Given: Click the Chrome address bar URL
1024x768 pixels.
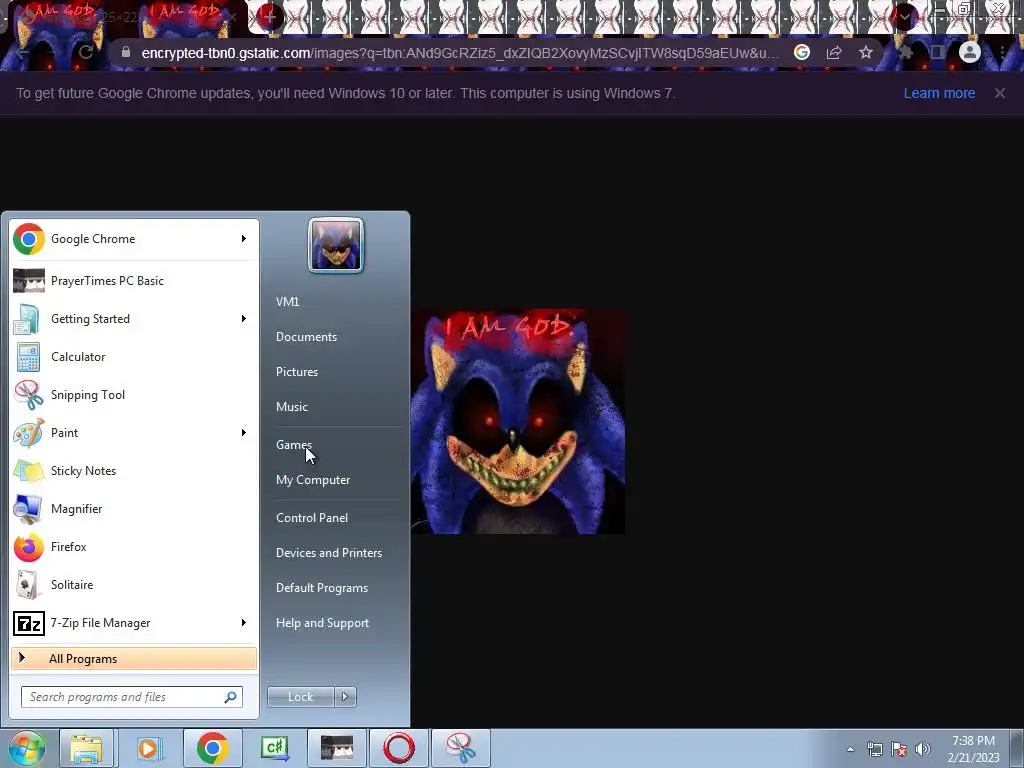Looking at the screenshot, I should click(460, 53).
